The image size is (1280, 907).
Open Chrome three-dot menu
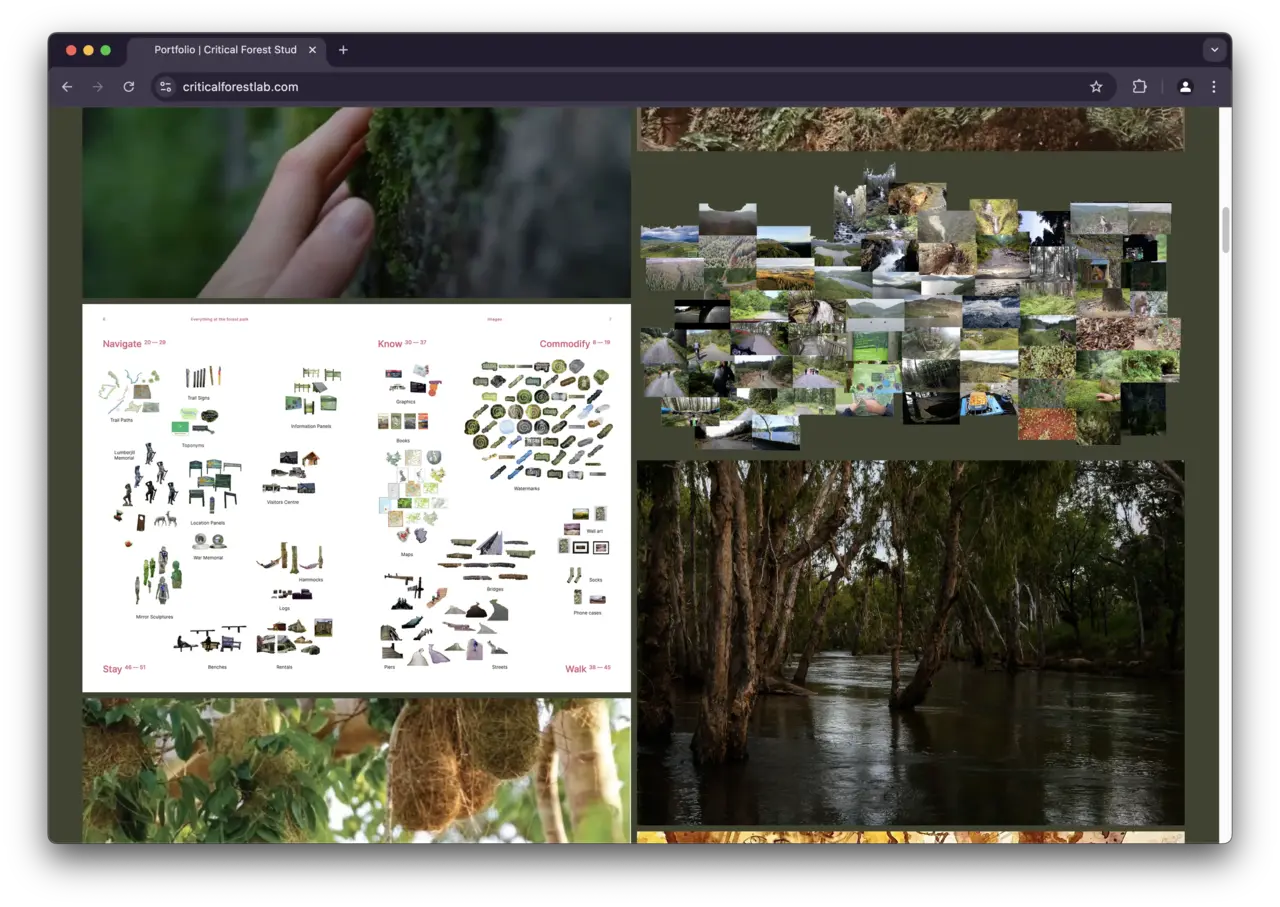point(1214,87)
